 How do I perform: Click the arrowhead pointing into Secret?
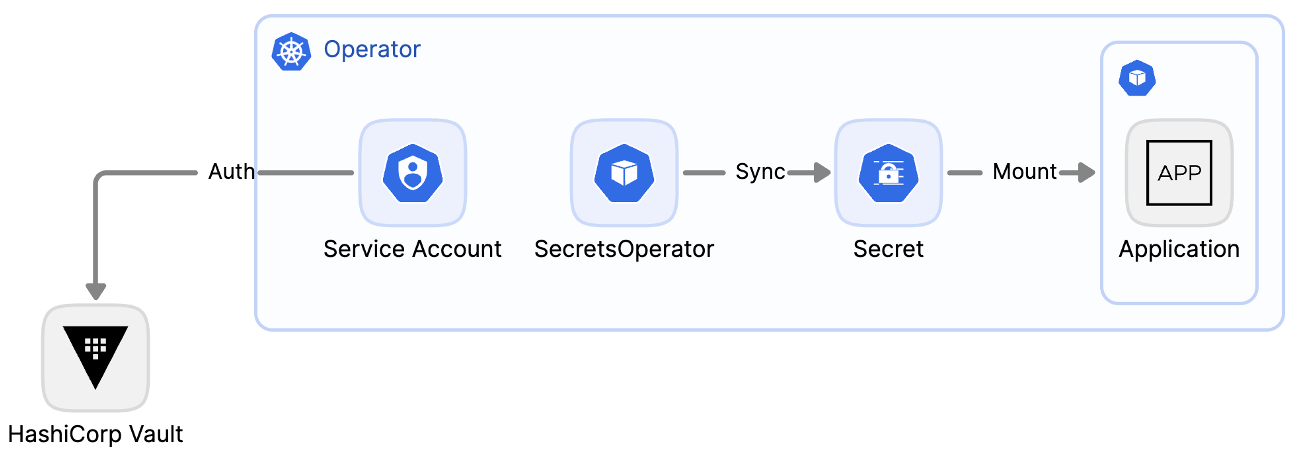click(822, 173)
